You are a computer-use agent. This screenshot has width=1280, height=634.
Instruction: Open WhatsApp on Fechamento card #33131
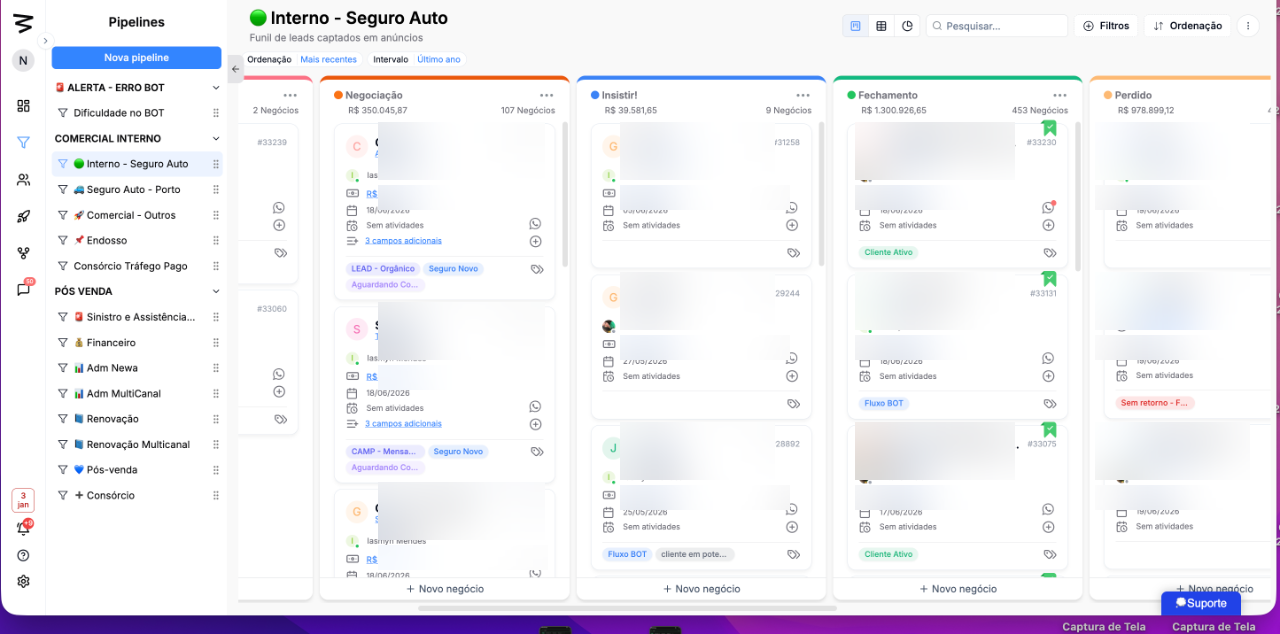1048,358
